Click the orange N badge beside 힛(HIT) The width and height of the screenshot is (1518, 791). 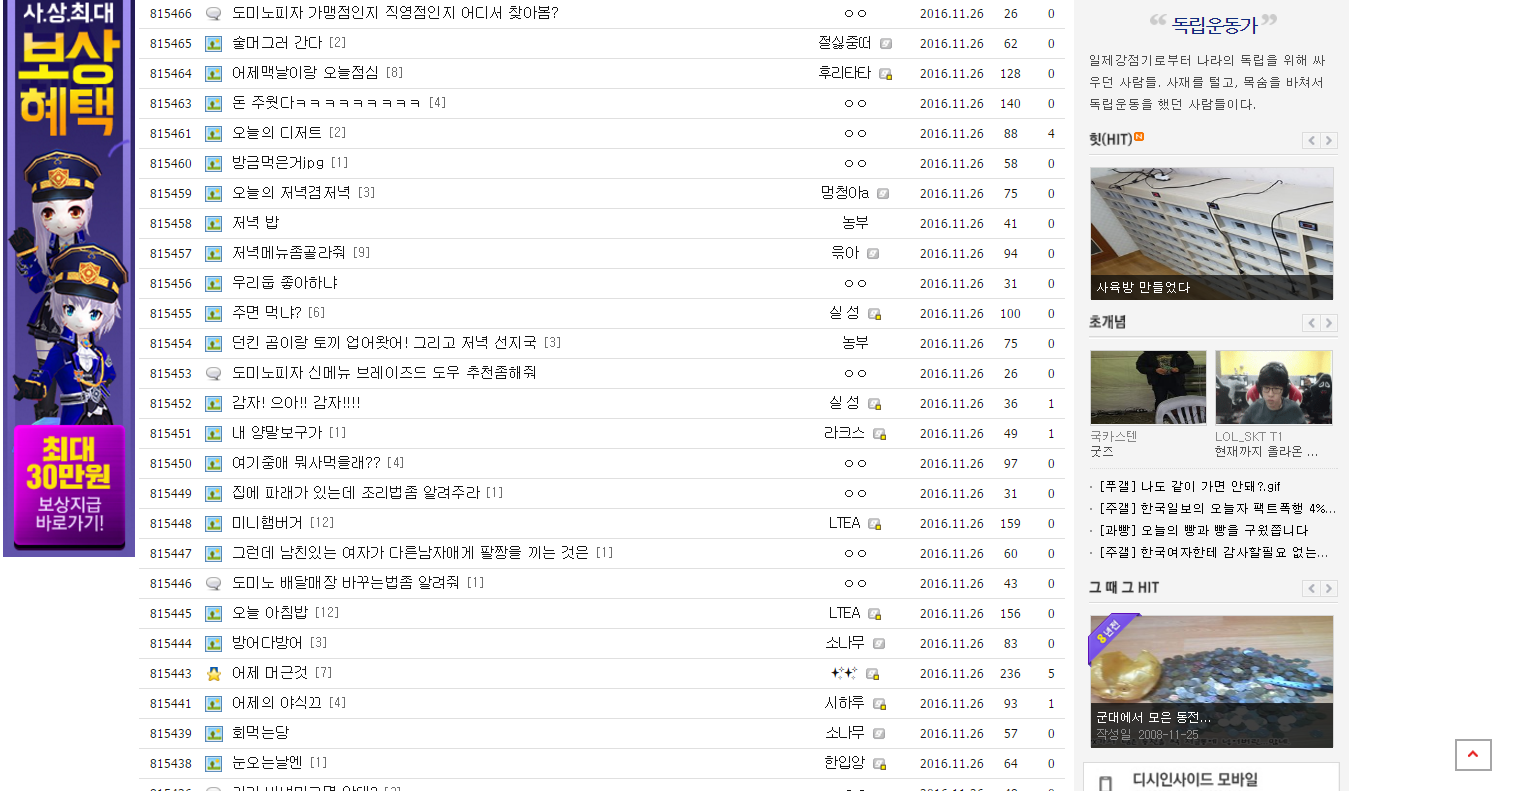(x=1139, y=137)
